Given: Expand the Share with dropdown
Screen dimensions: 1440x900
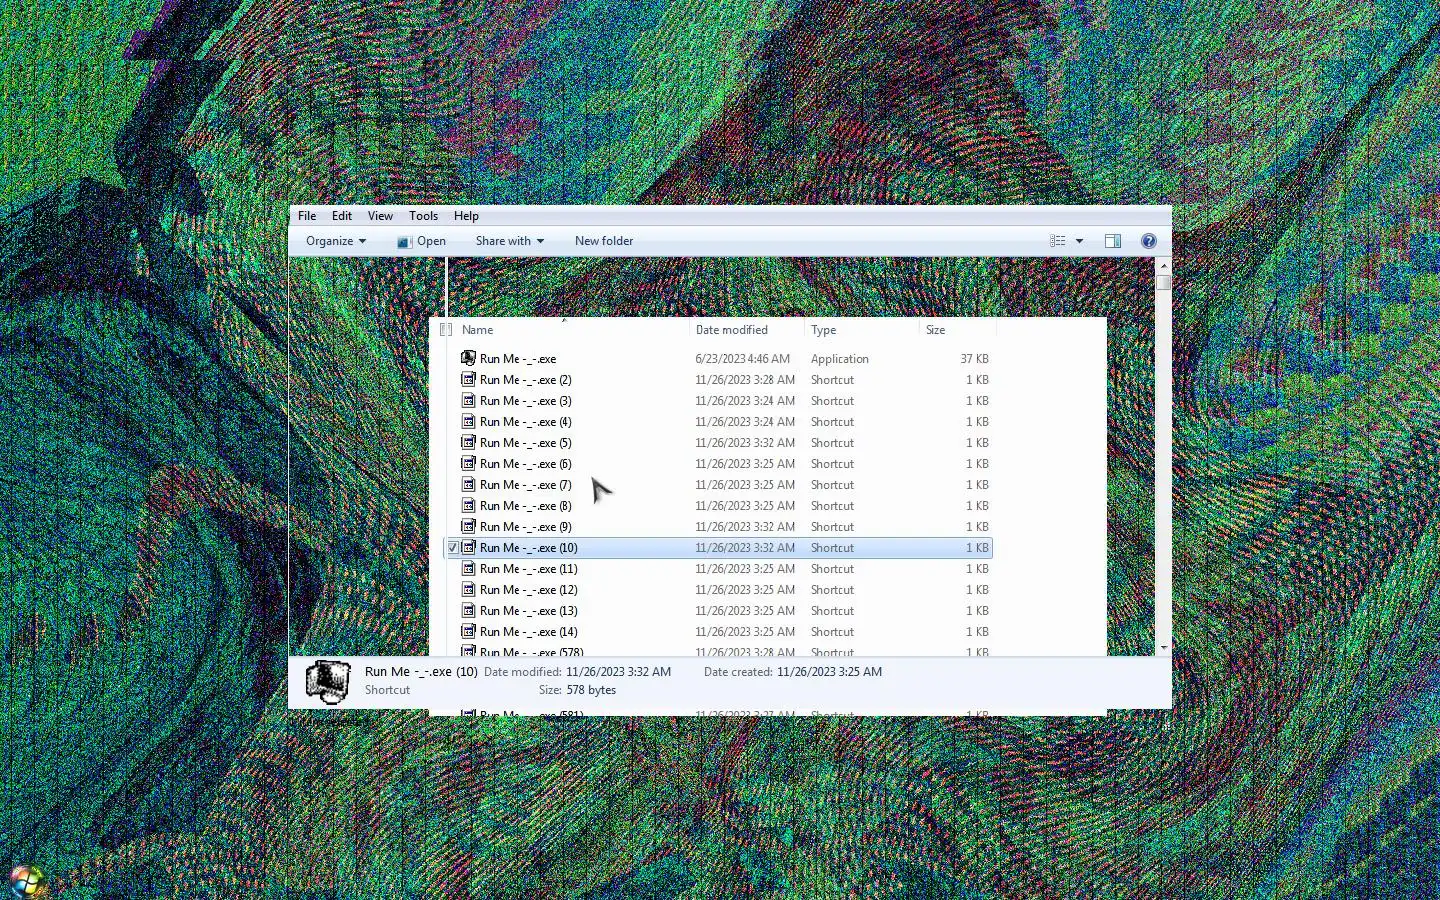Looking at the screenshot, I should coord(510,241).
